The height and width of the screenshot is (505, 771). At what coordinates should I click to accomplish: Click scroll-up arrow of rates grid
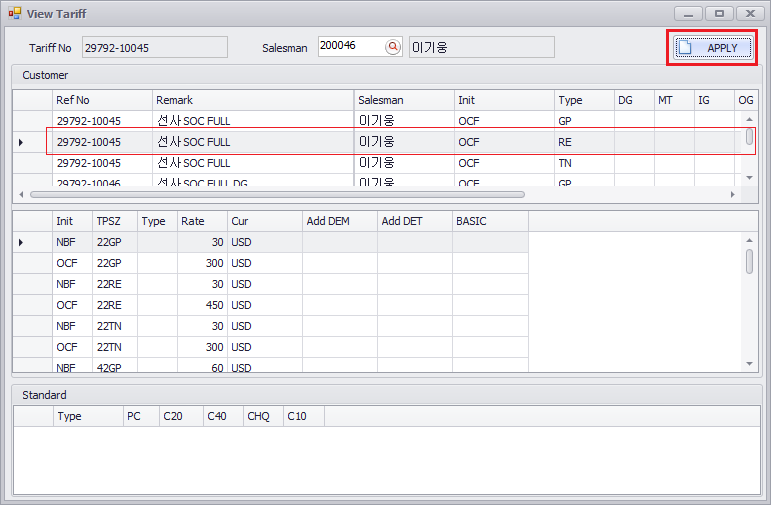point(750,240)
